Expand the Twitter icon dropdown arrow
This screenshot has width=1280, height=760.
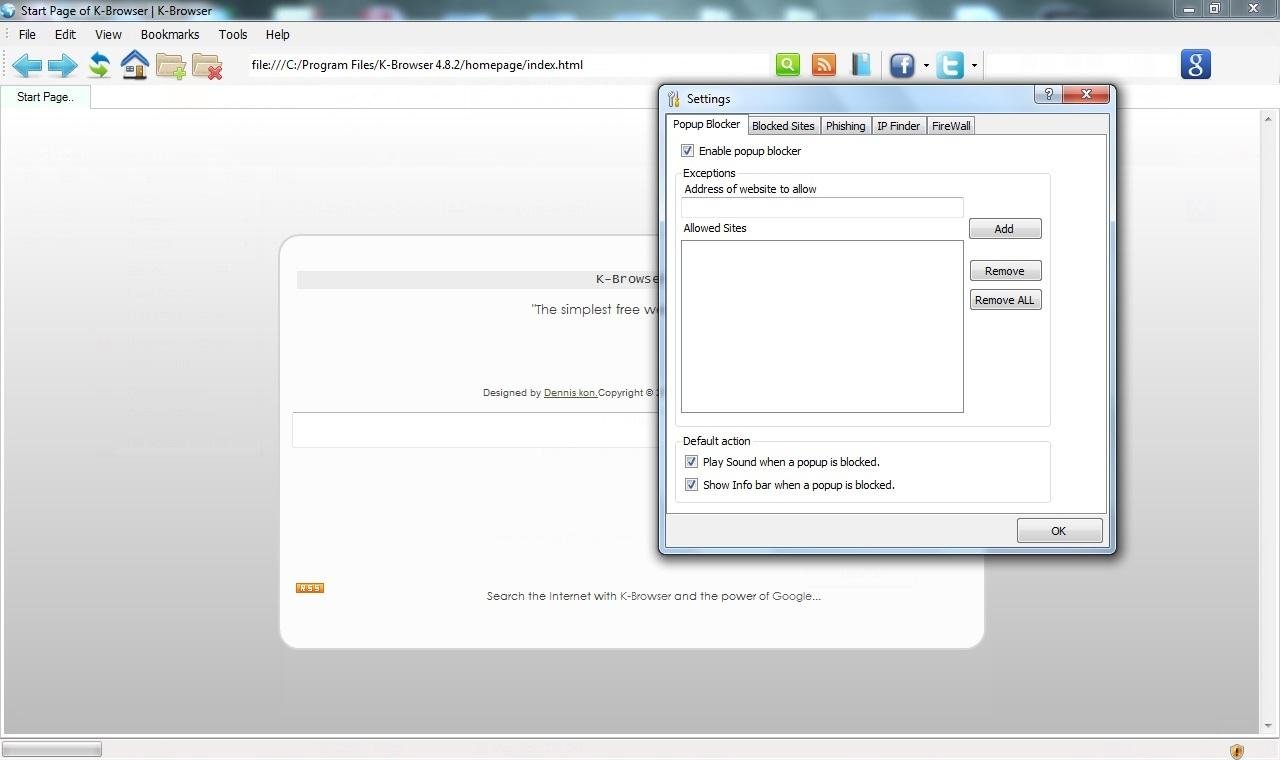(x=973, y=64)
